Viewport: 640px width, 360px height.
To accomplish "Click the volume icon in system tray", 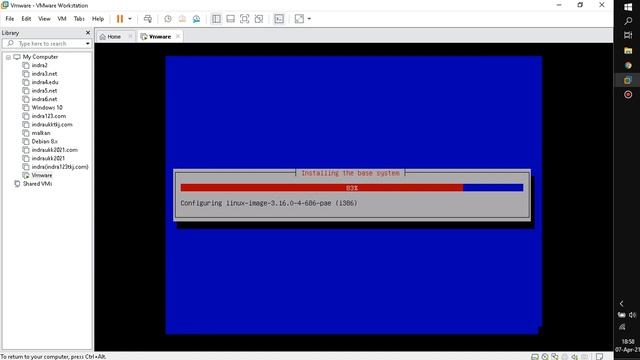I will (x=633, y=315).
